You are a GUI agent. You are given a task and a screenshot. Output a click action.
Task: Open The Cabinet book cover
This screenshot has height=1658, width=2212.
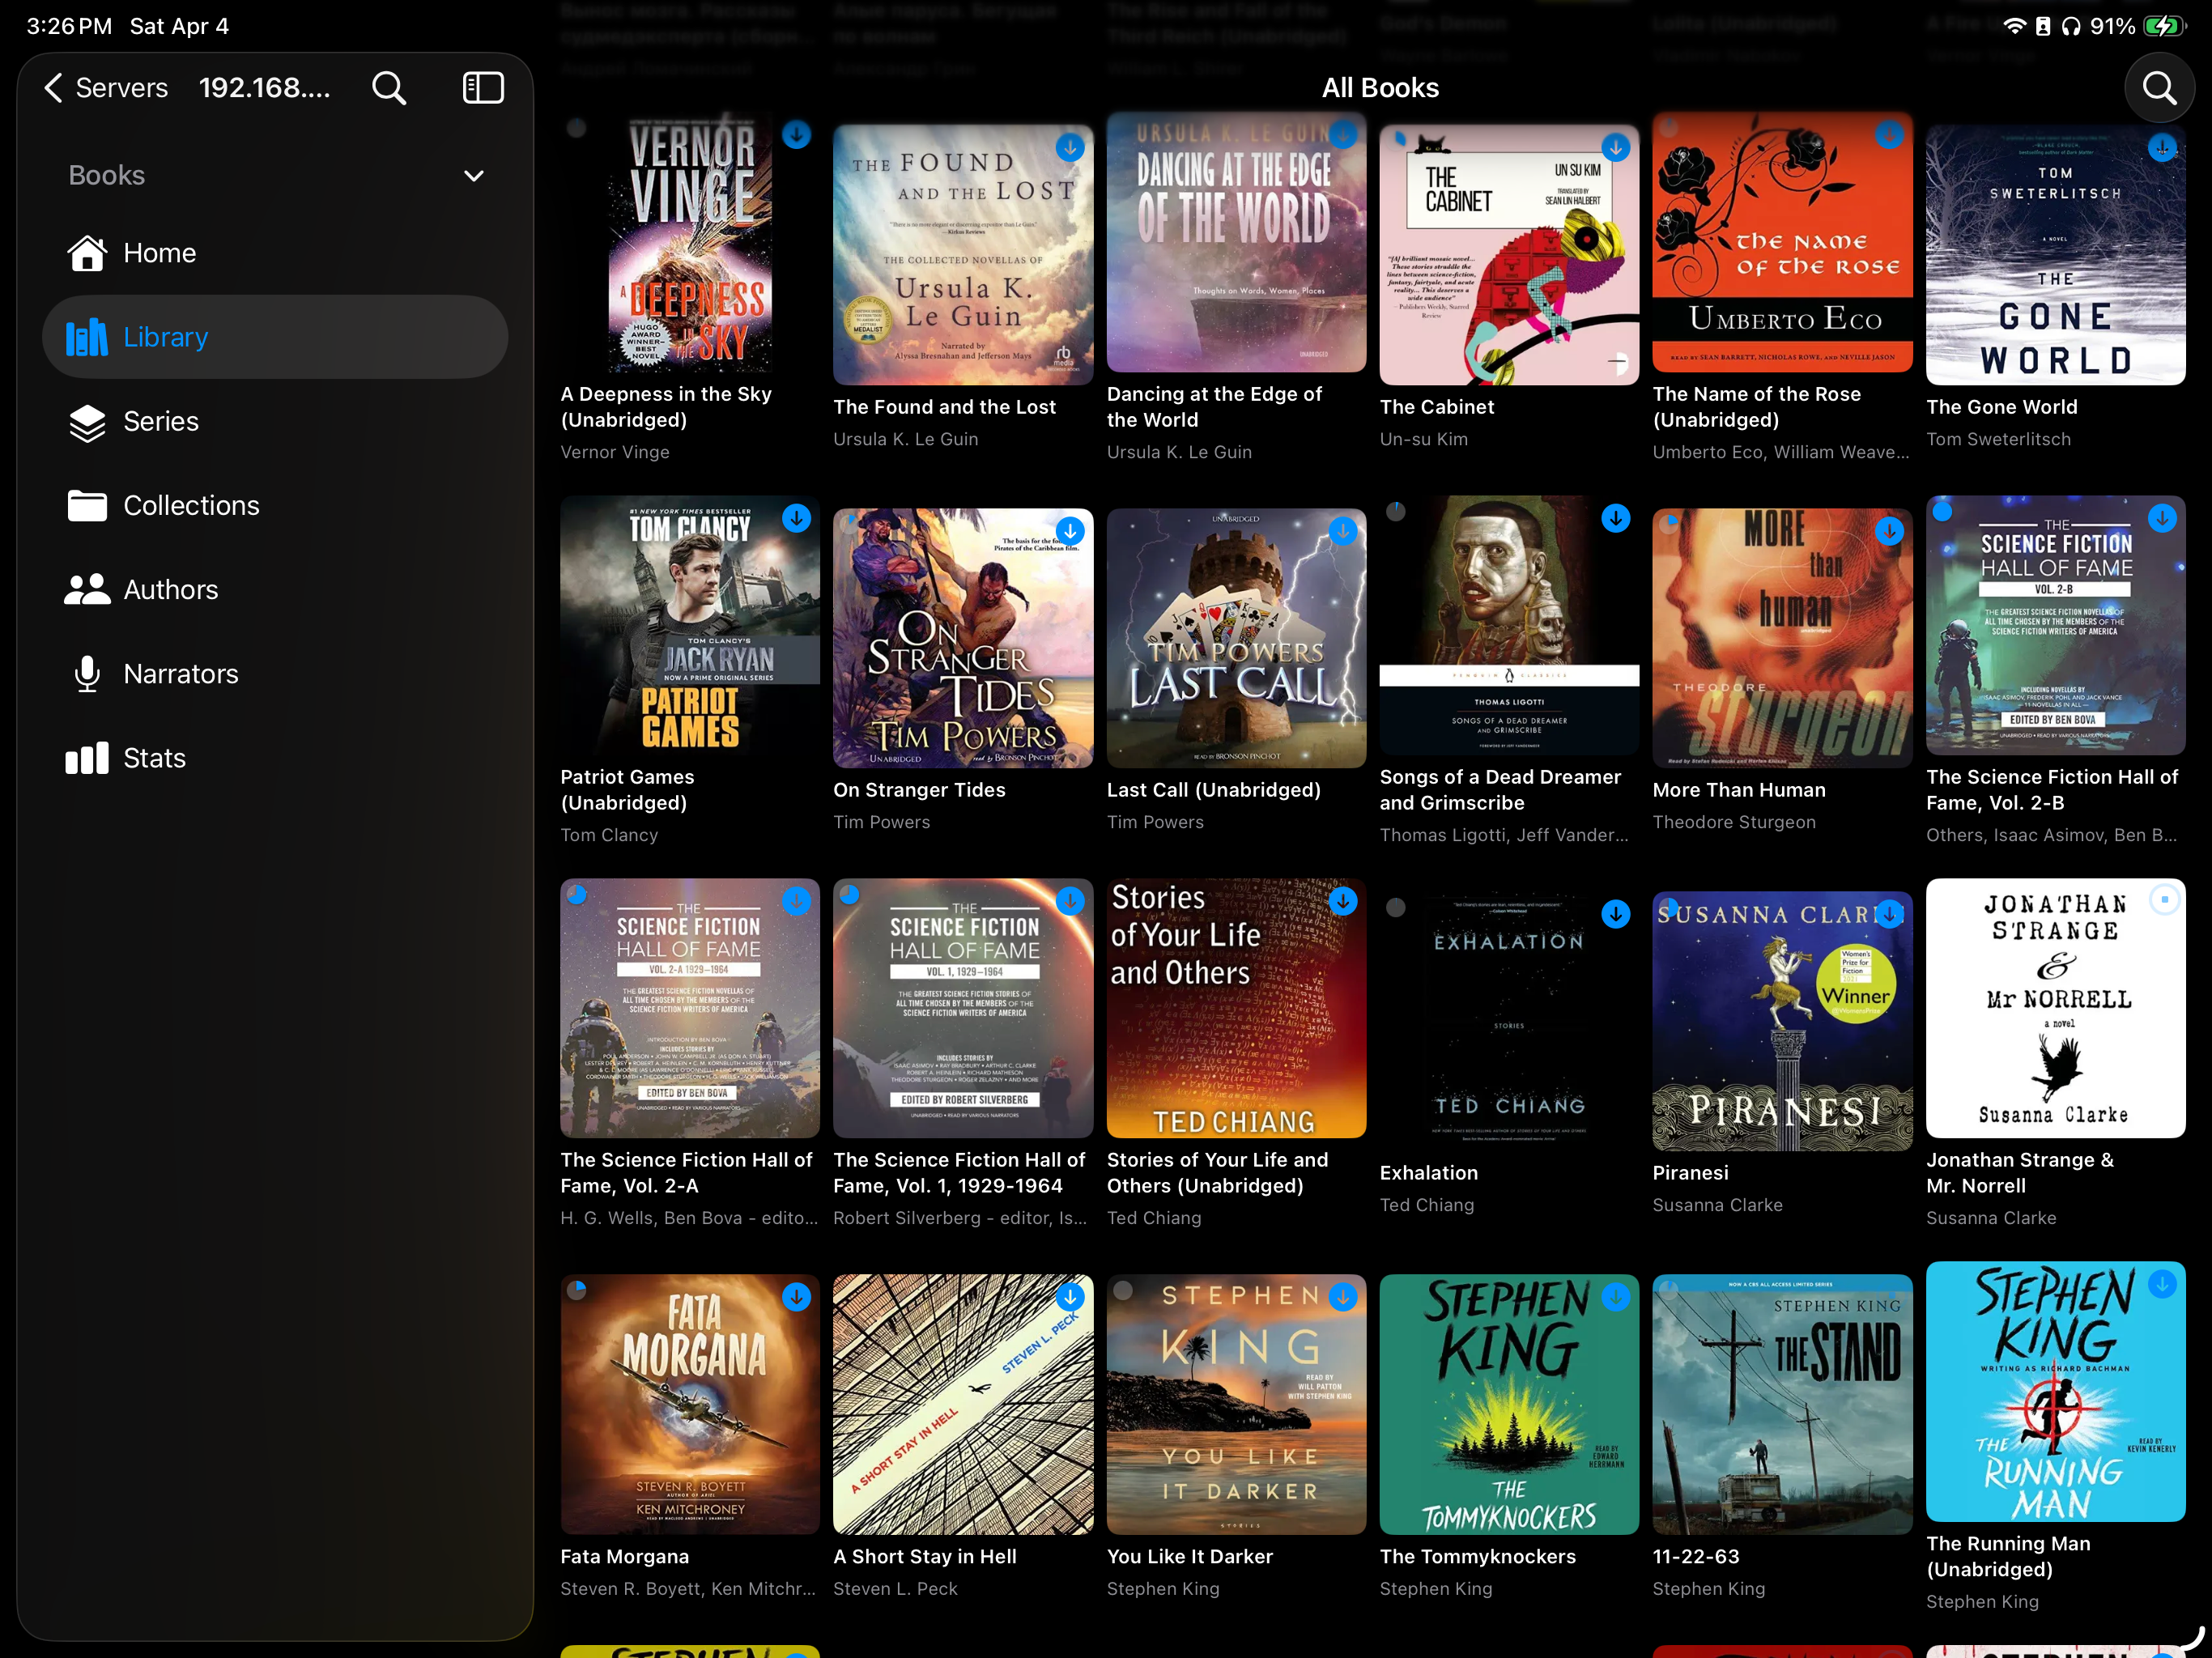tap(1509, 255)
